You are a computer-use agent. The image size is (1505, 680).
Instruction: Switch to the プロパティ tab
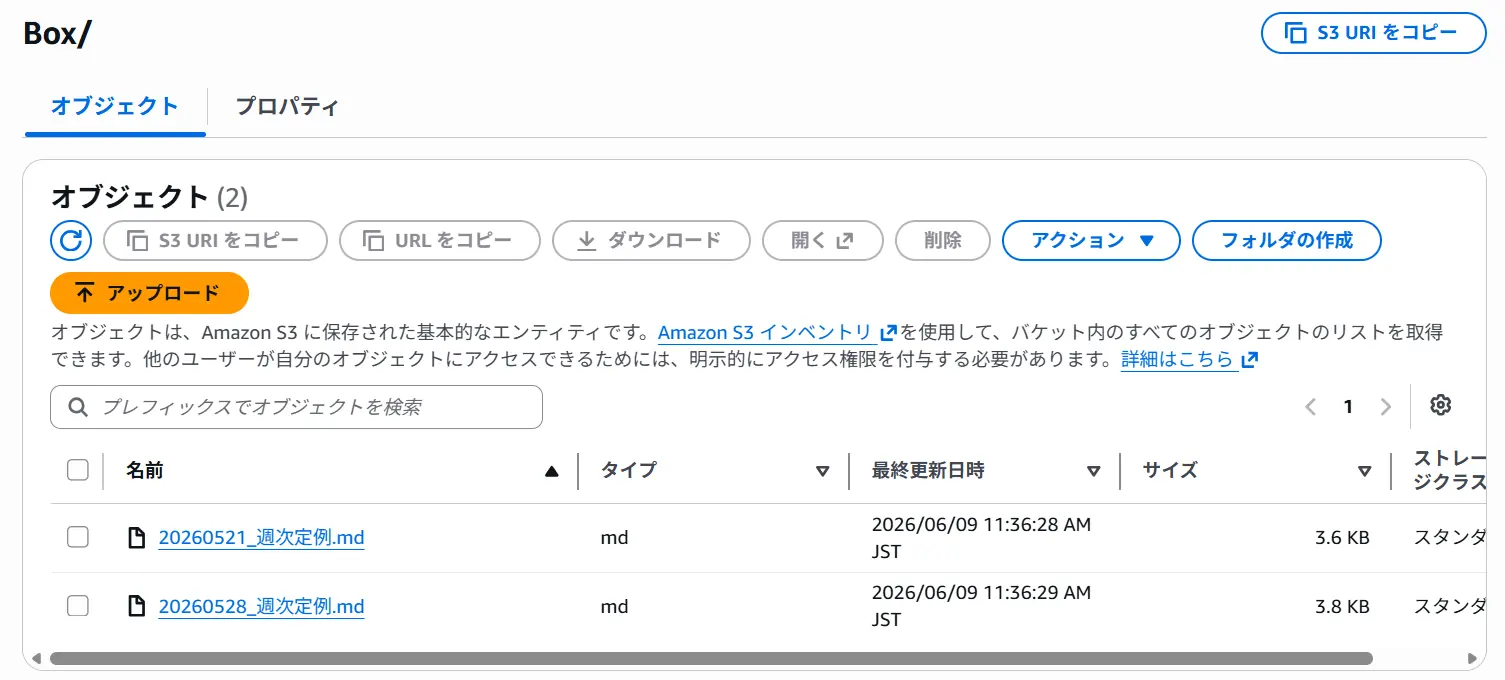tap(287, 106)
